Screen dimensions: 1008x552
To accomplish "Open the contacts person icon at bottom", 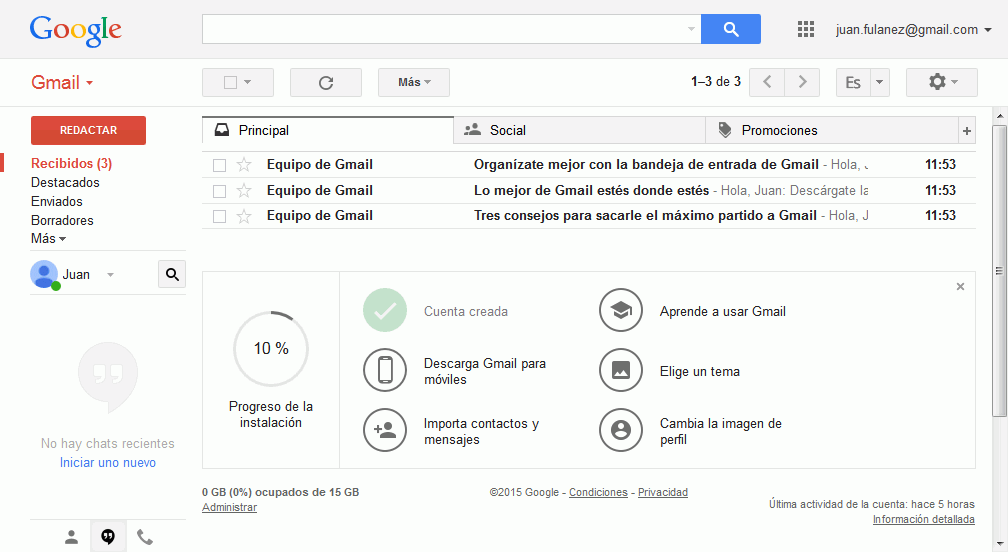I will click(71, 537).
